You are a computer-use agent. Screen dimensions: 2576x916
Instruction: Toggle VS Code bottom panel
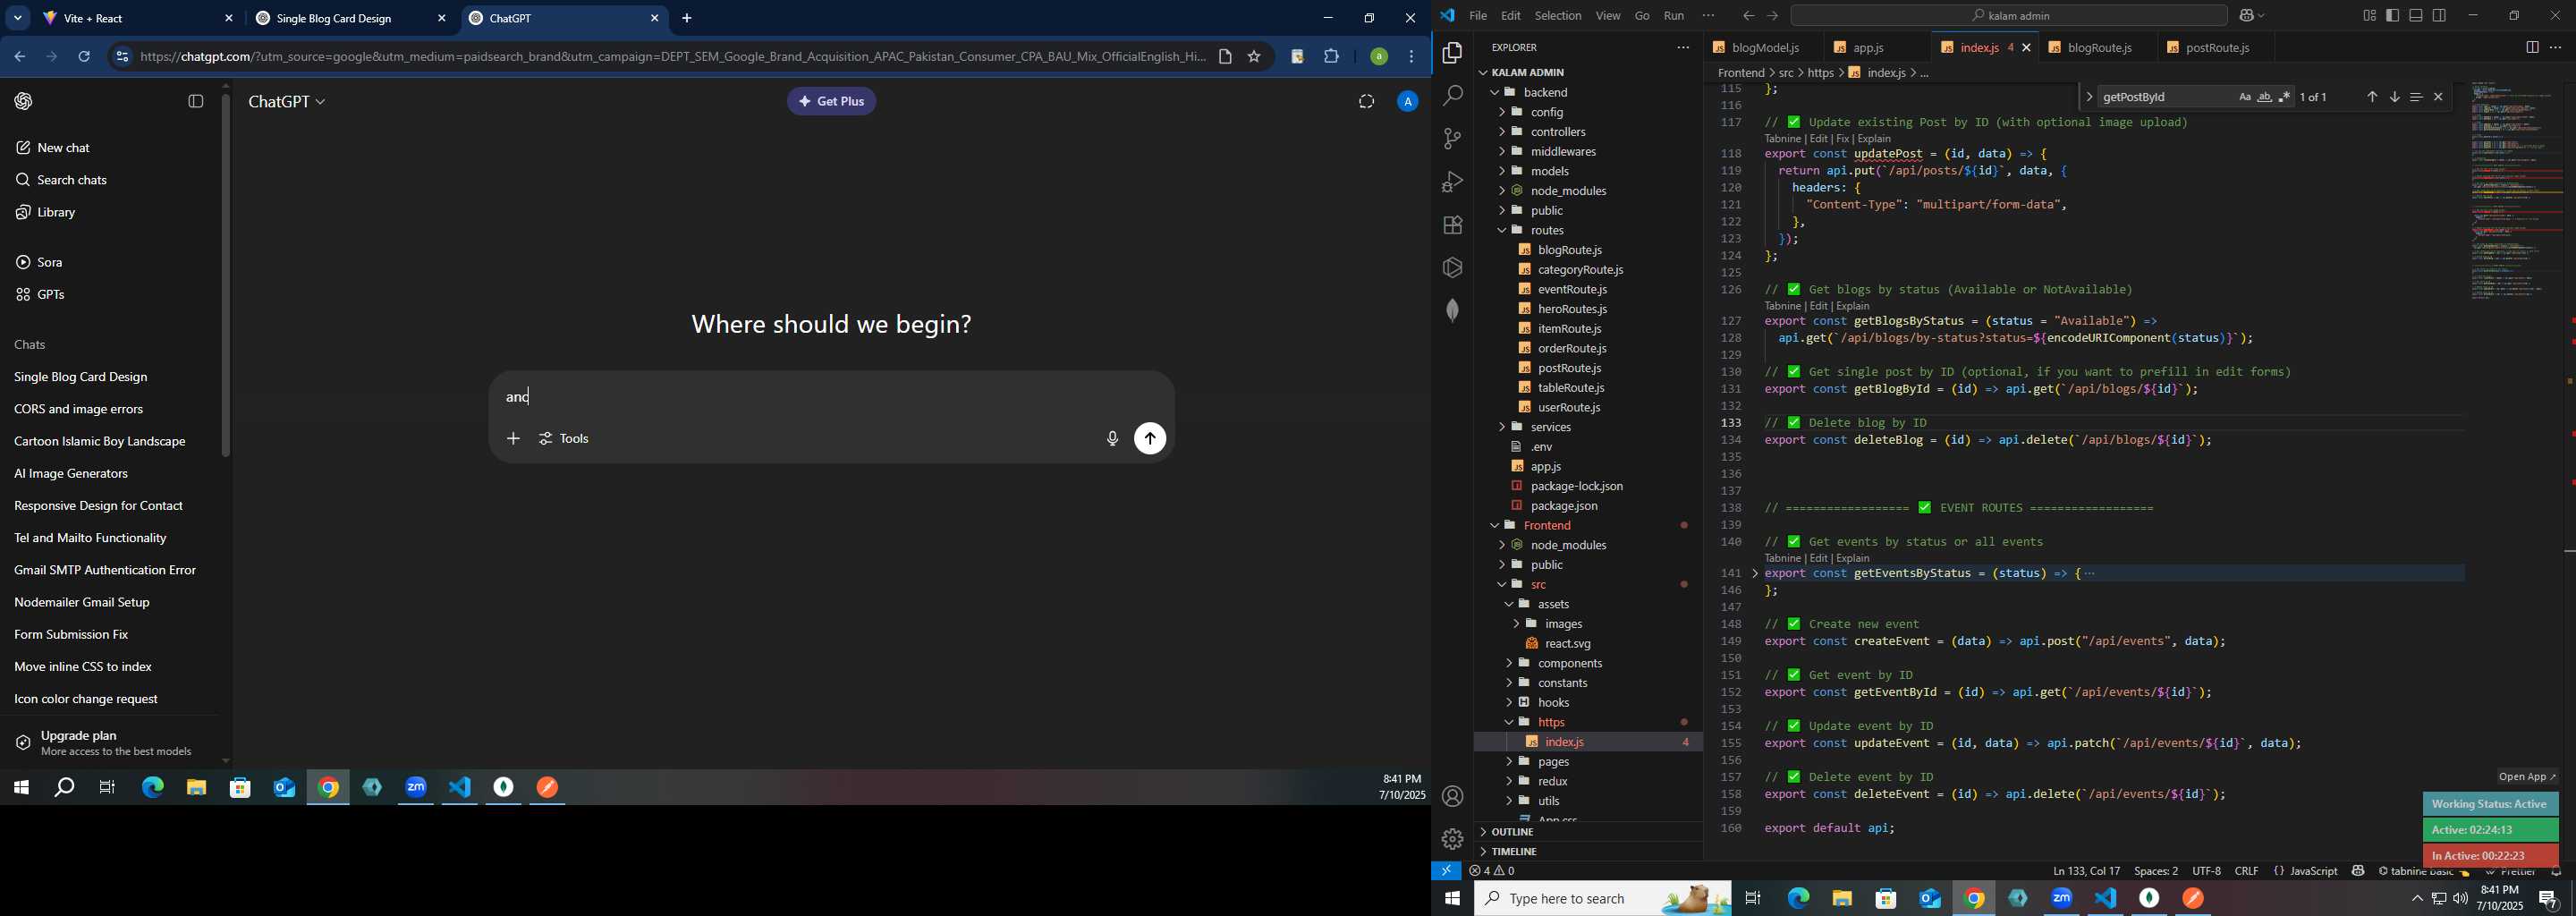(x=2416, y=16)
